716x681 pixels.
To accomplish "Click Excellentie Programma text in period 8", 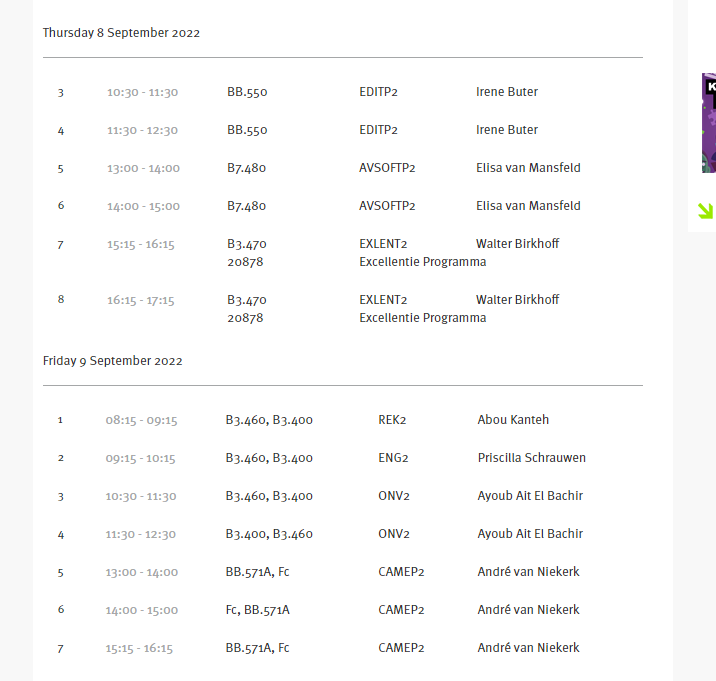I will tap(422, 318).
